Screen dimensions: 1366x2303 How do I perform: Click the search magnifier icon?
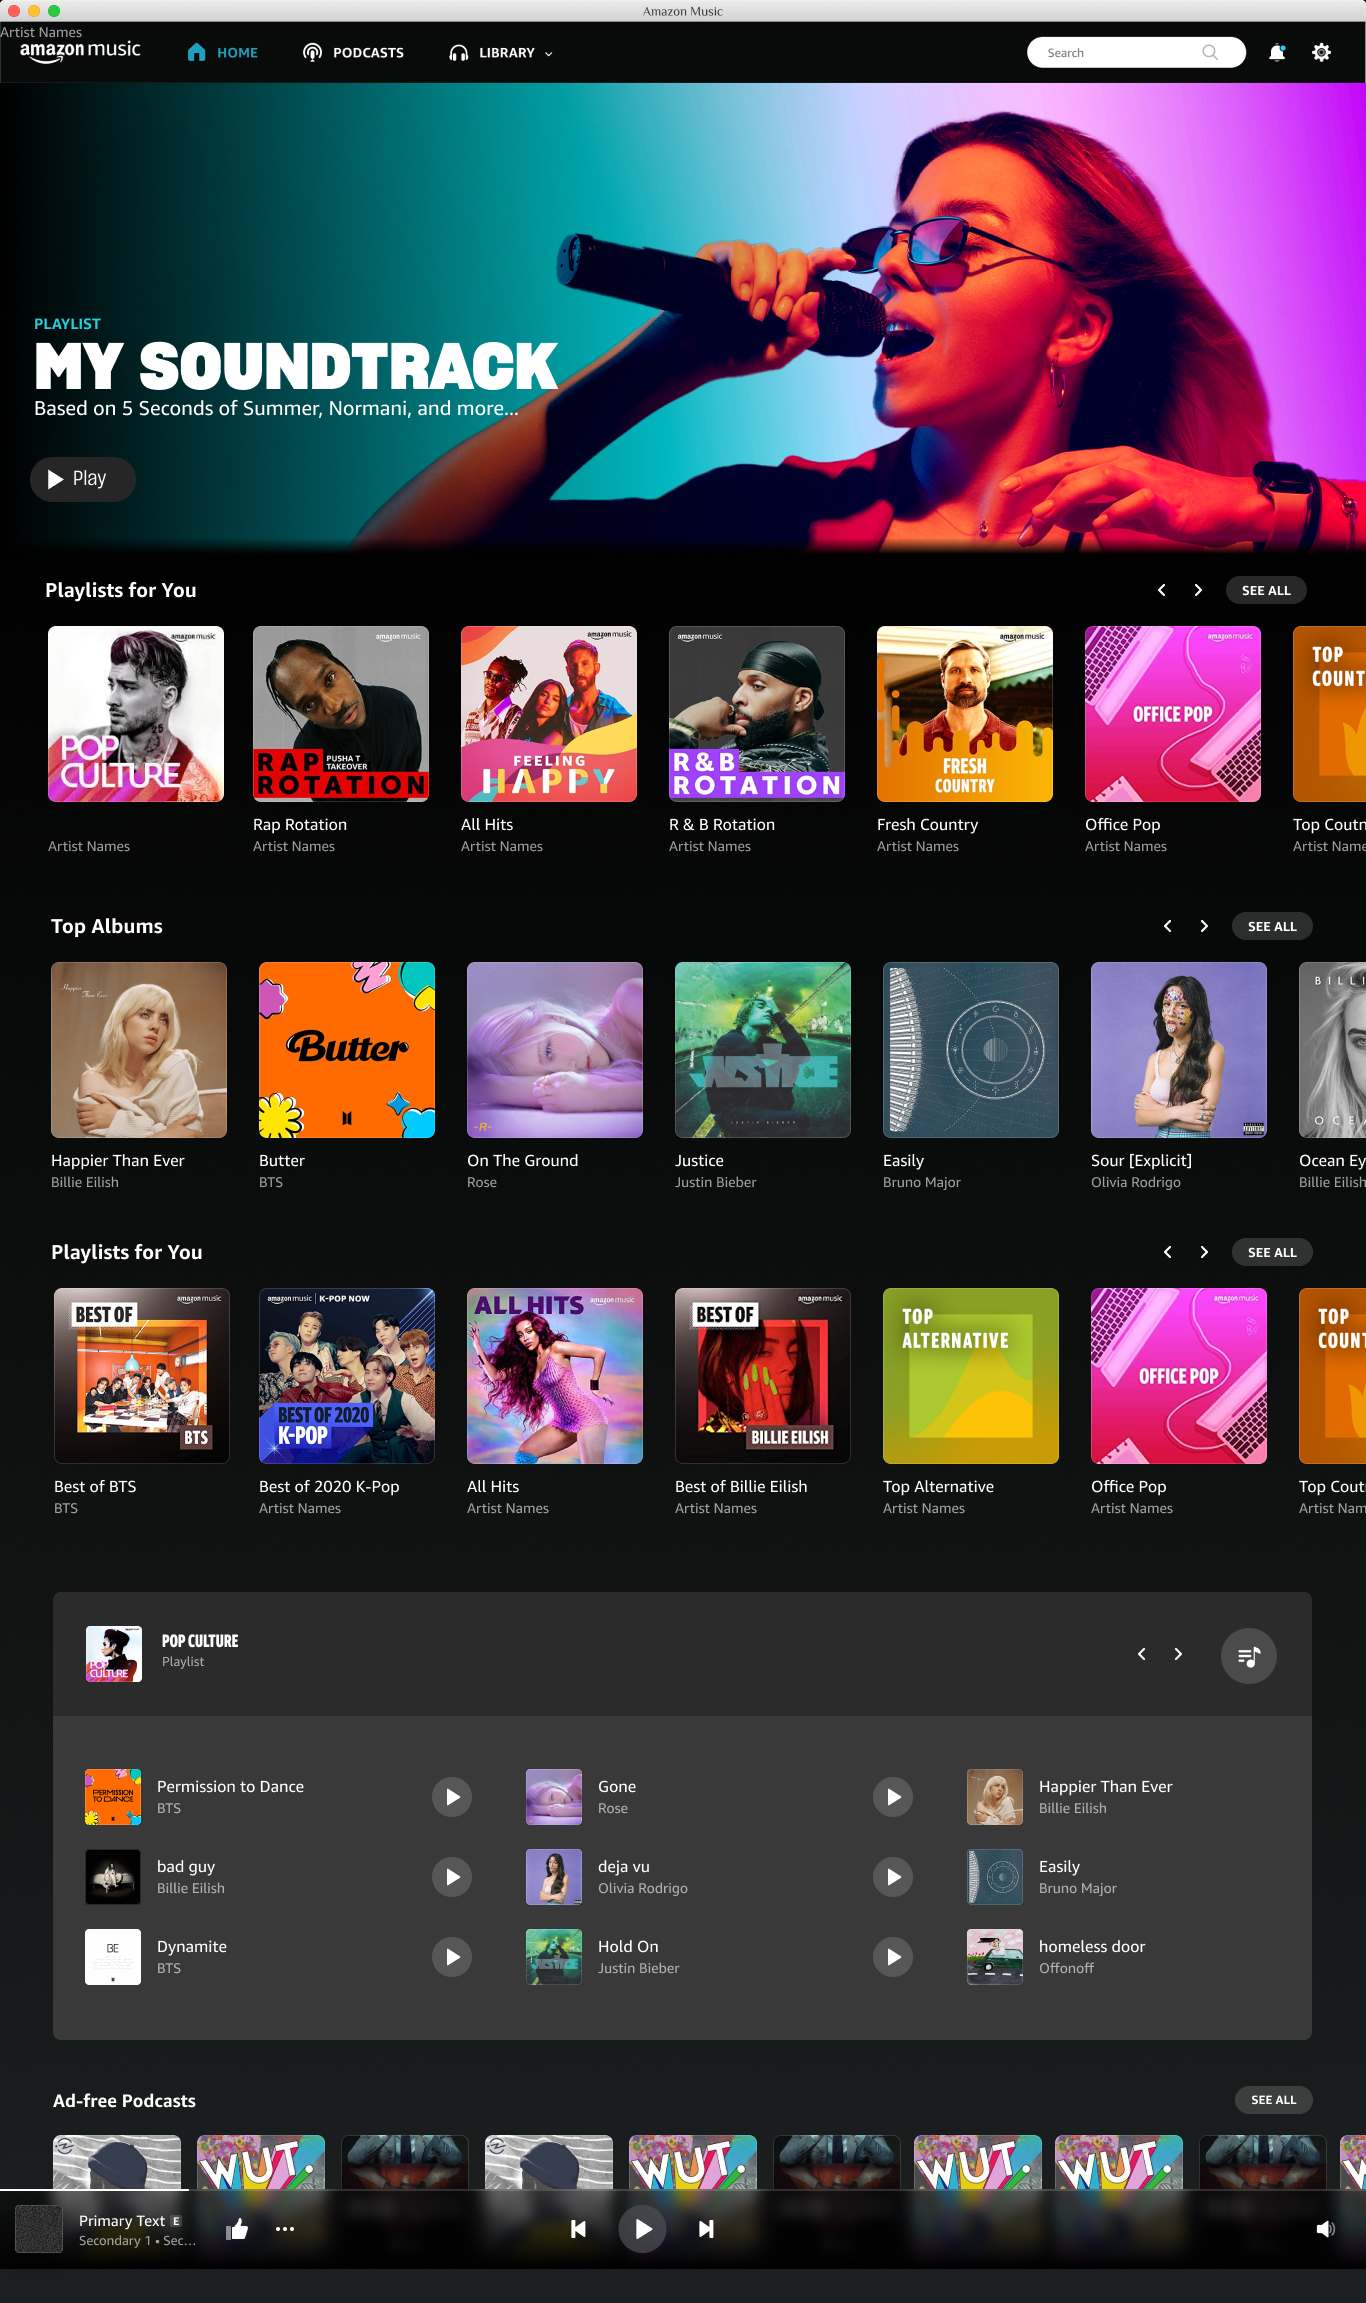pyautogui.click(x=1210, y=53)
